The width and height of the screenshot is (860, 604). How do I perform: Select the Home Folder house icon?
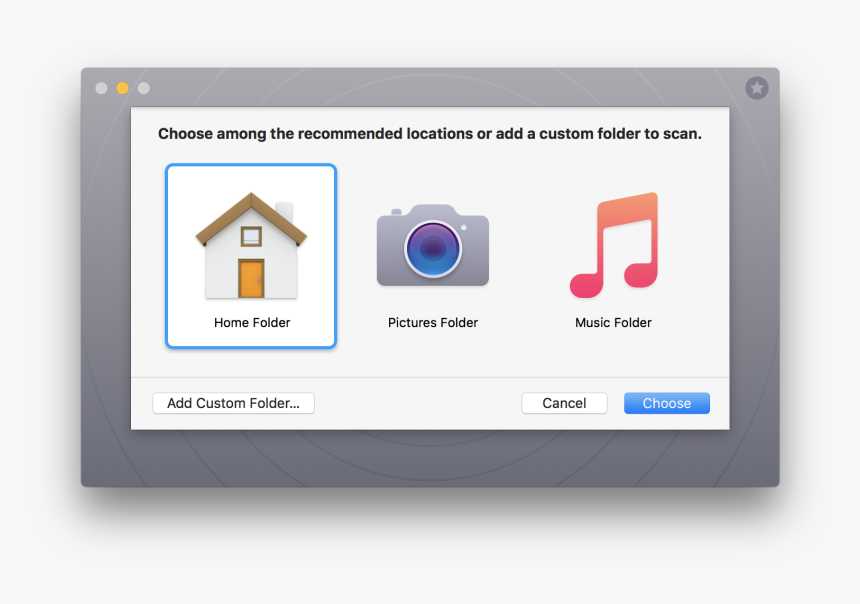click(251, 245)
